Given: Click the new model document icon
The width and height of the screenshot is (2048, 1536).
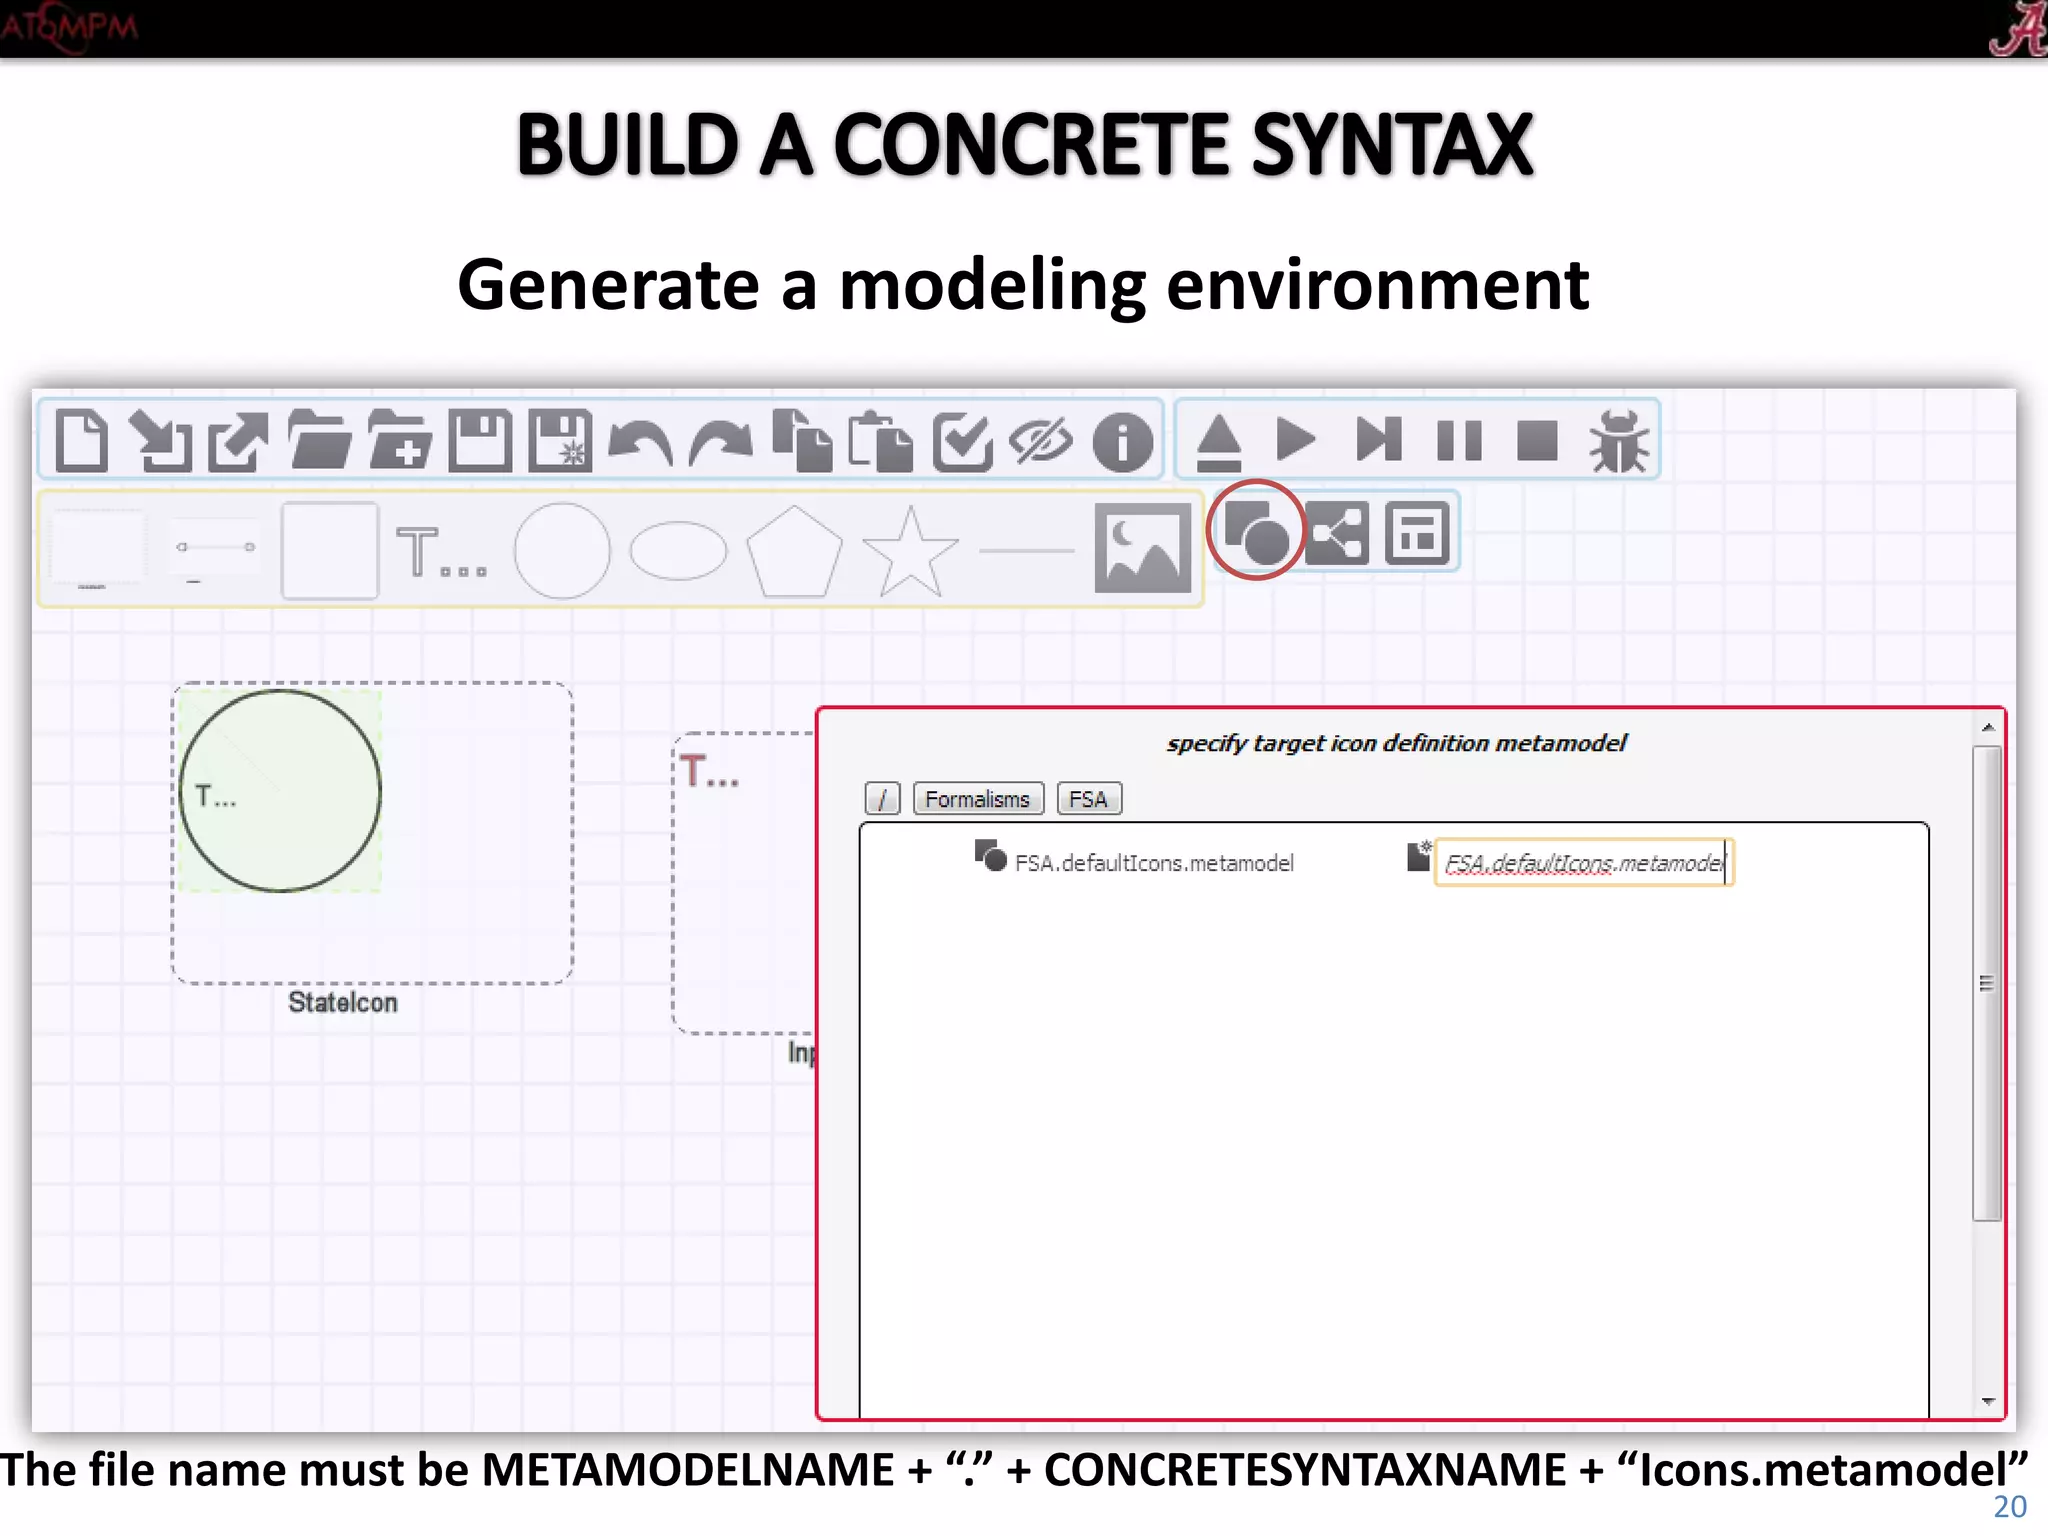Looking at the screenshot, I should click(81, 440).
